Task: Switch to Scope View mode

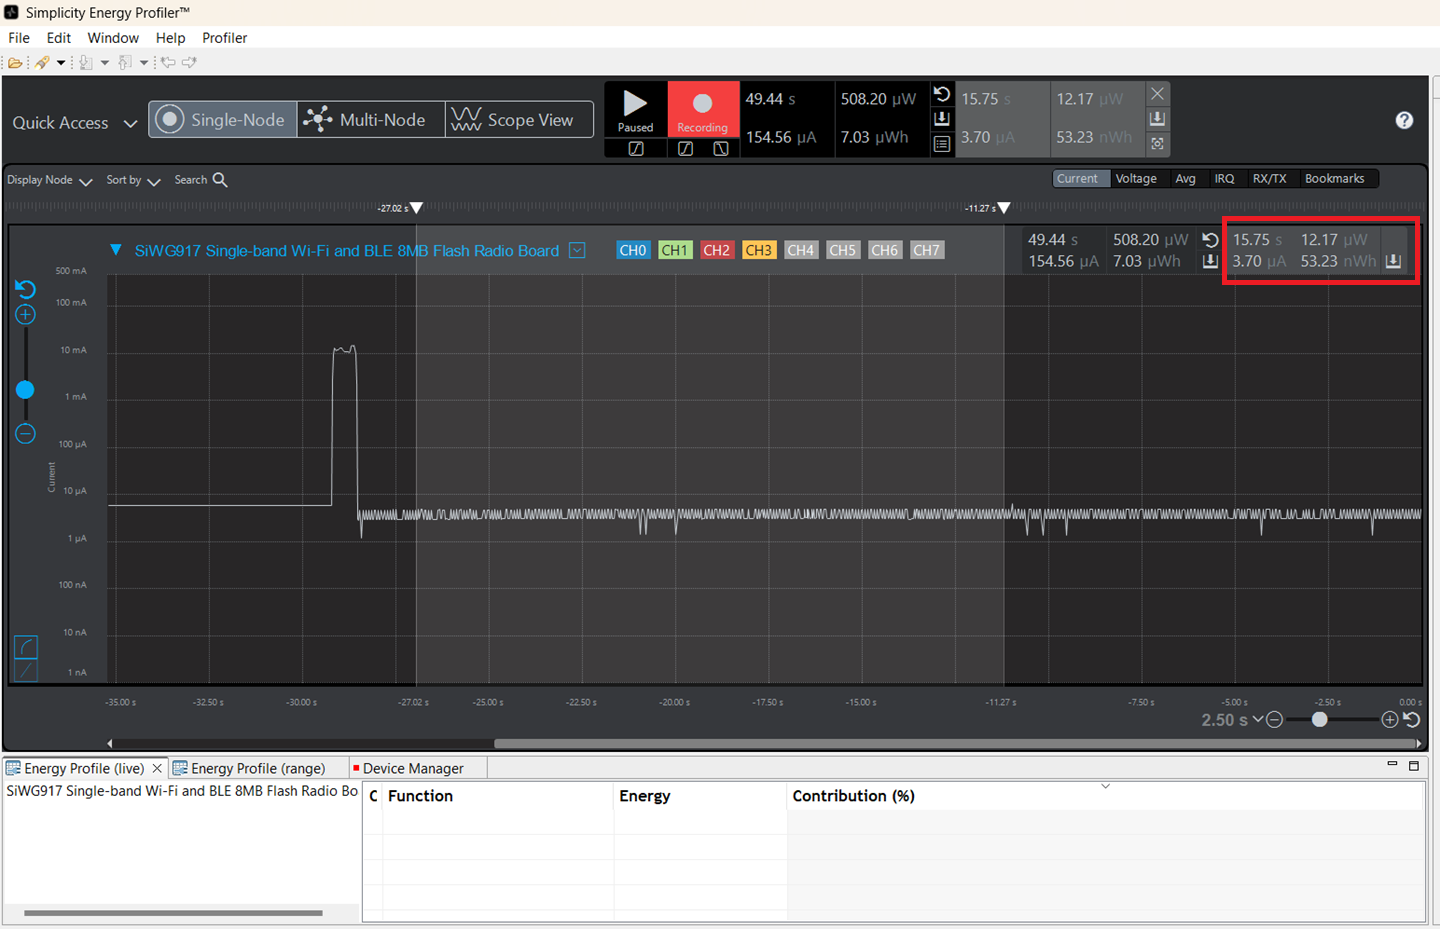Action: [x=519, y=119]
